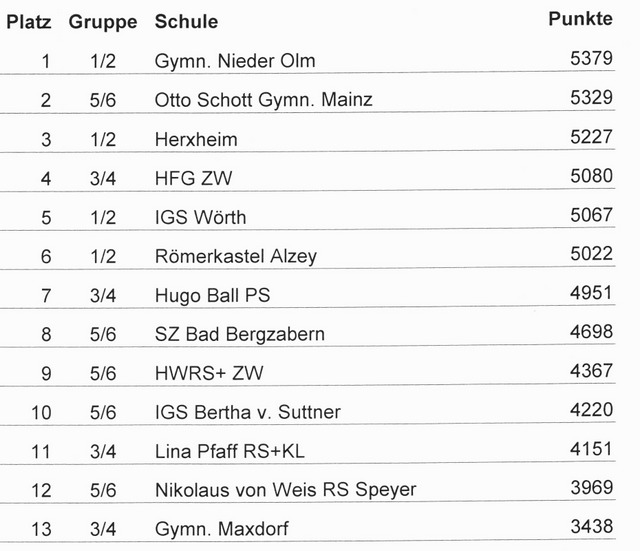Image resolution: width=640 pixels, height=551 pixels.
Task: Select the Gymn. Nieder Olm row
Action: click(308, 60)
